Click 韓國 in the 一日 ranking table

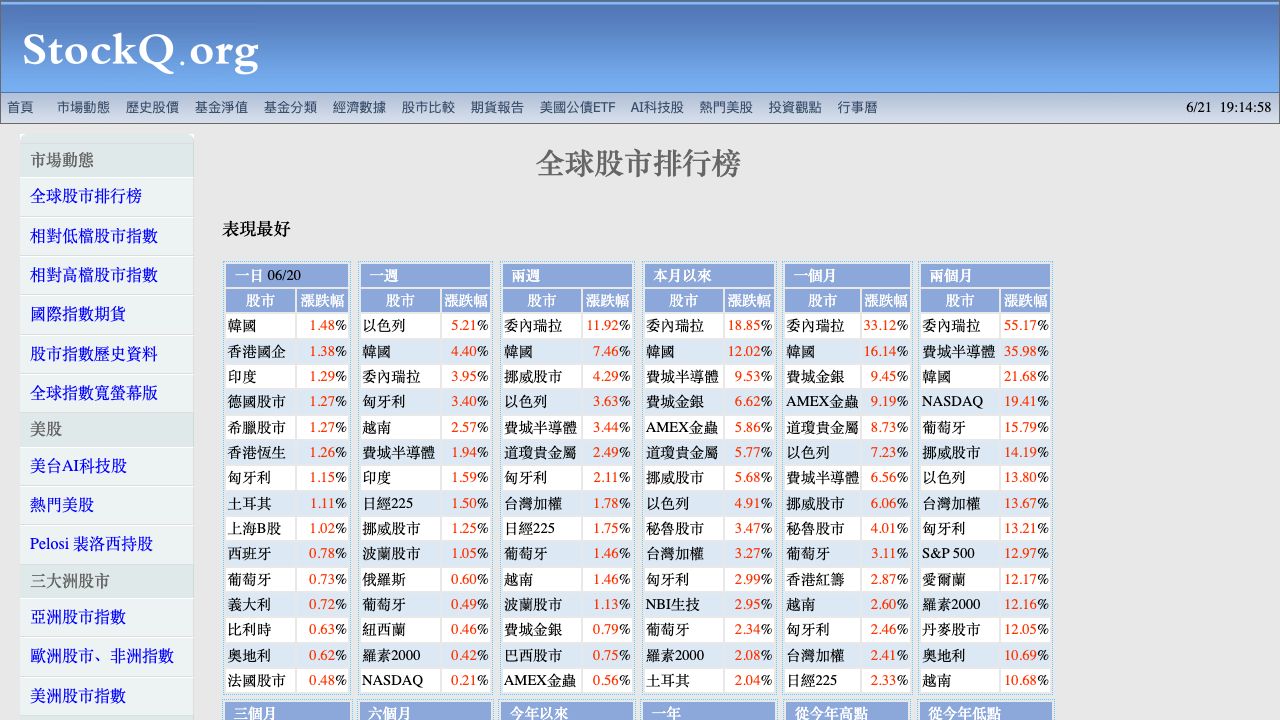point(242,326)
